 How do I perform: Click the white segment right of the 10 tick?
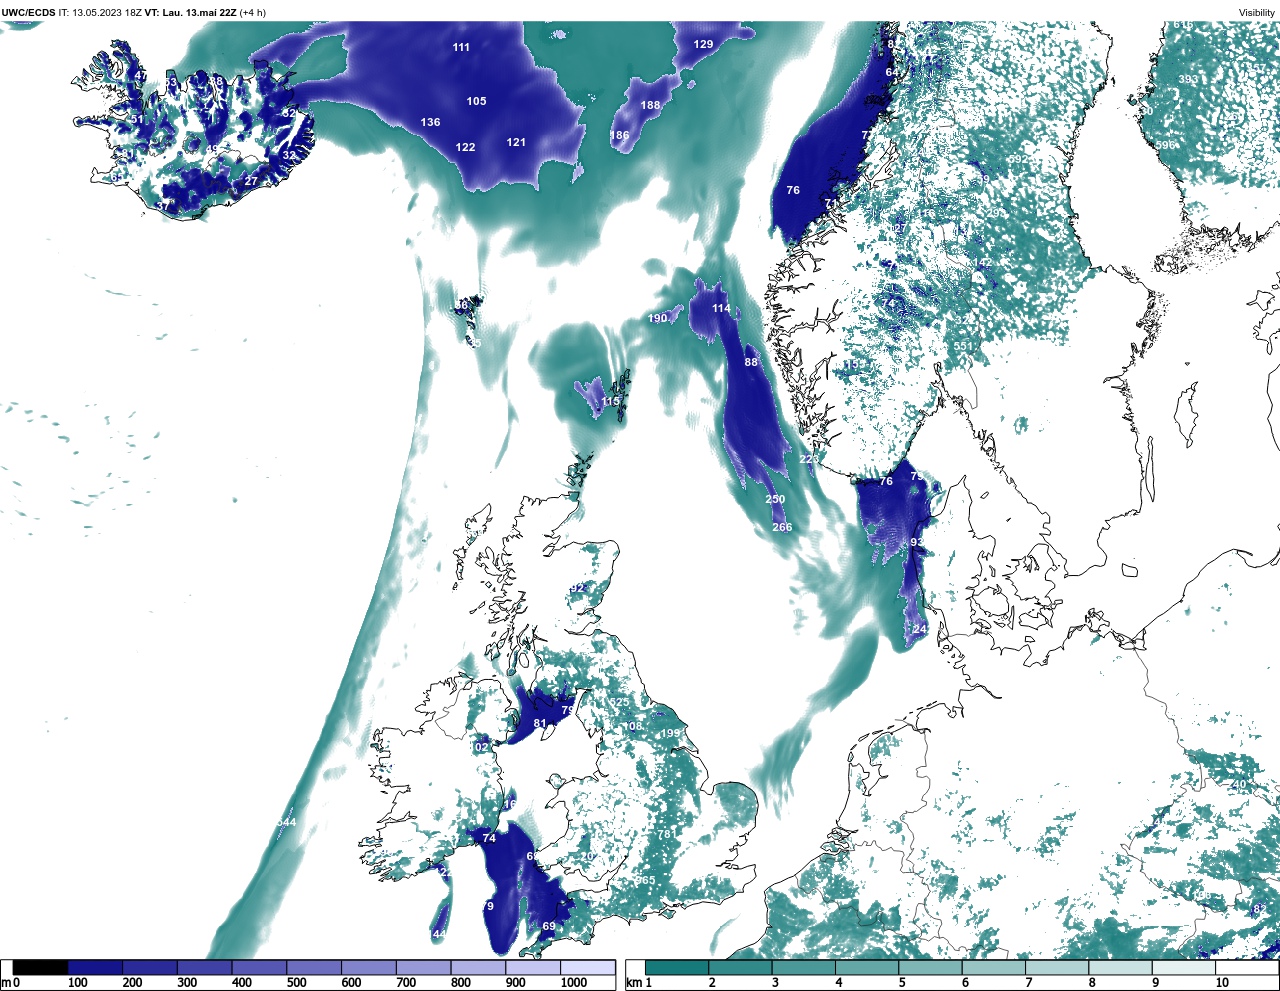point(1246,968)
